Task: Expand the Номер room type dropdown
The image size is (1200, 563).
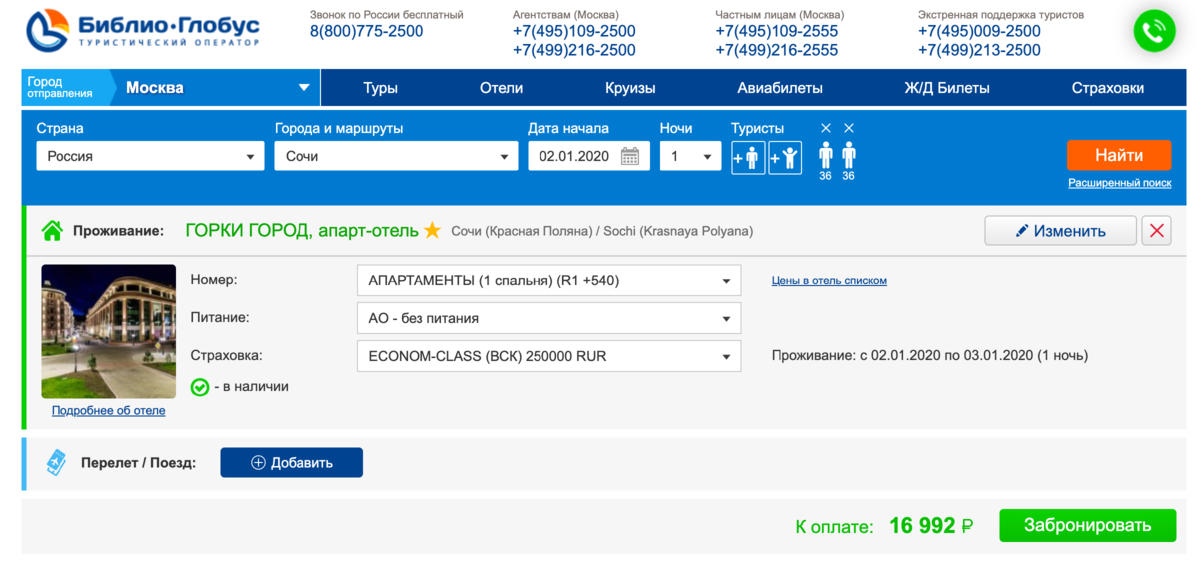Action: (x=549, y=281)
